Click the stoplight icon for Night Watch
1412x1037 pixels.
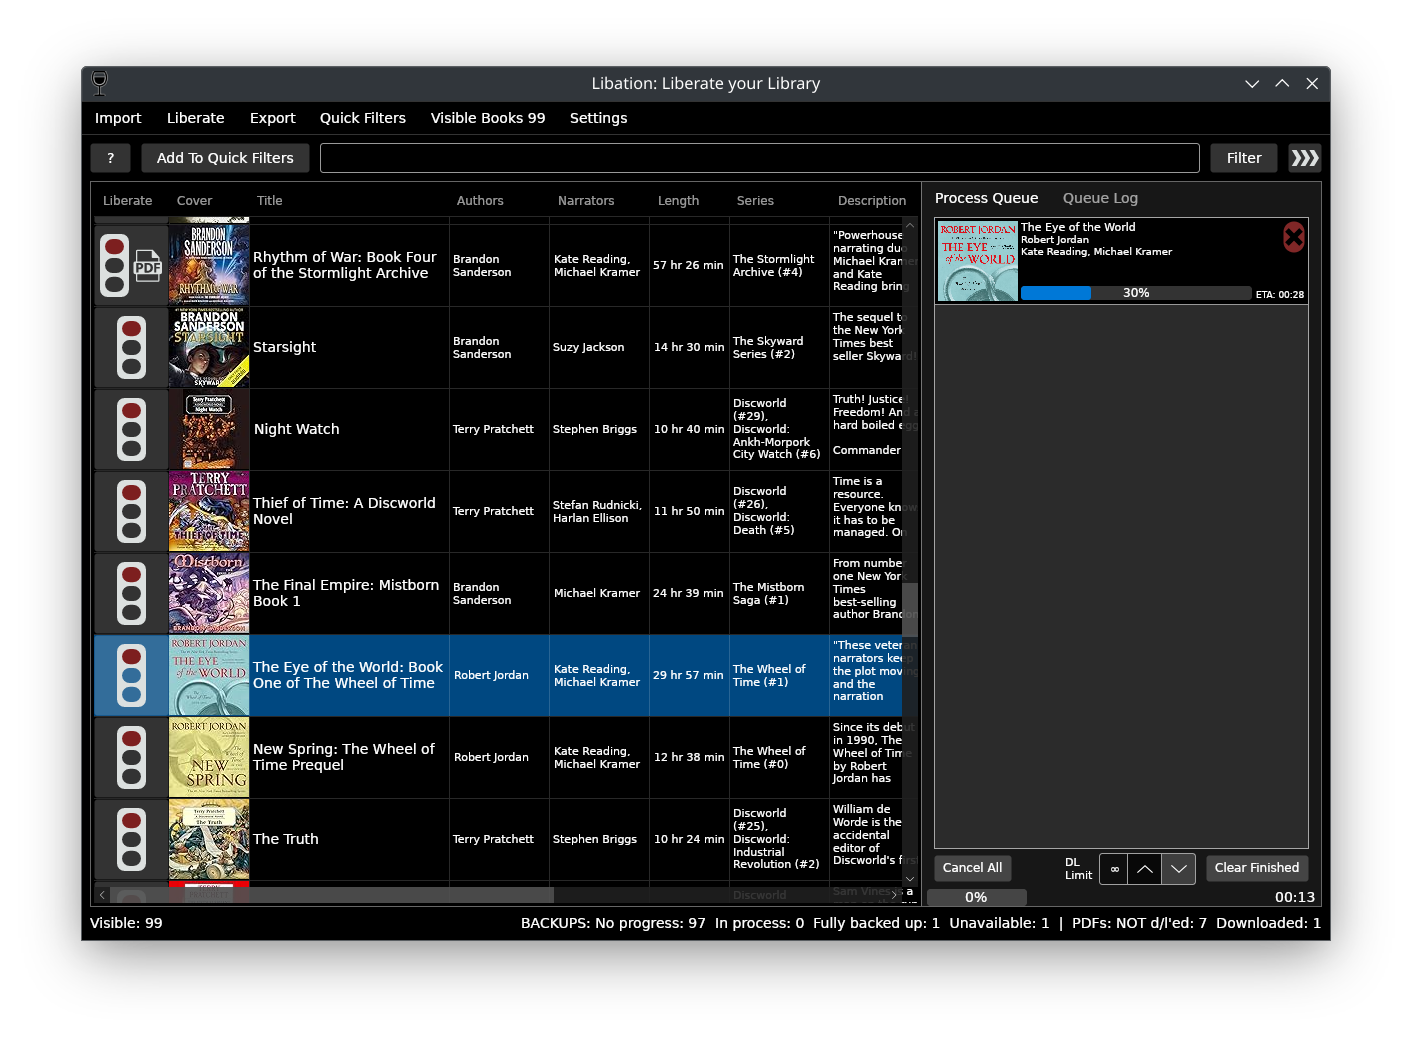(x=131, y=429)
